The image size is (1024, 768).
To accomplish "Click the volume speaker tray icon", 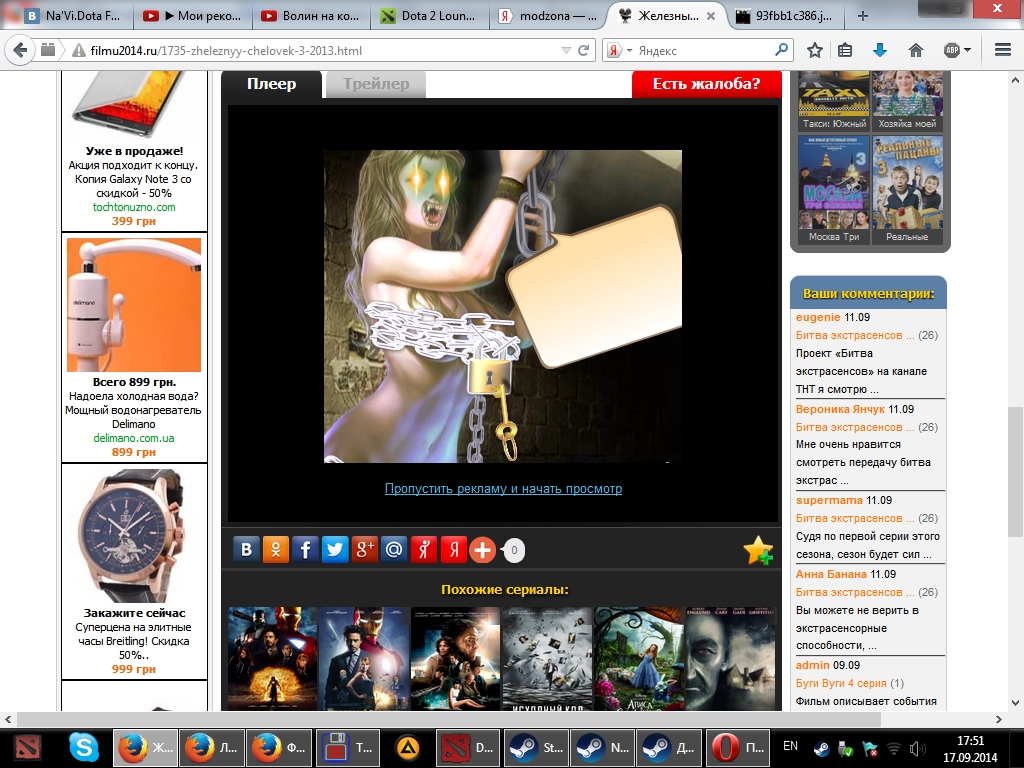I will click(917, 748).
